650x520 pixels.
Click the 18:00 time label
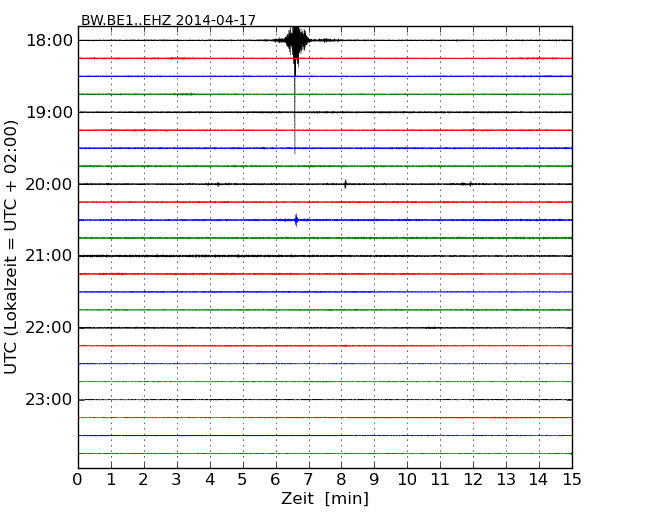49,41
